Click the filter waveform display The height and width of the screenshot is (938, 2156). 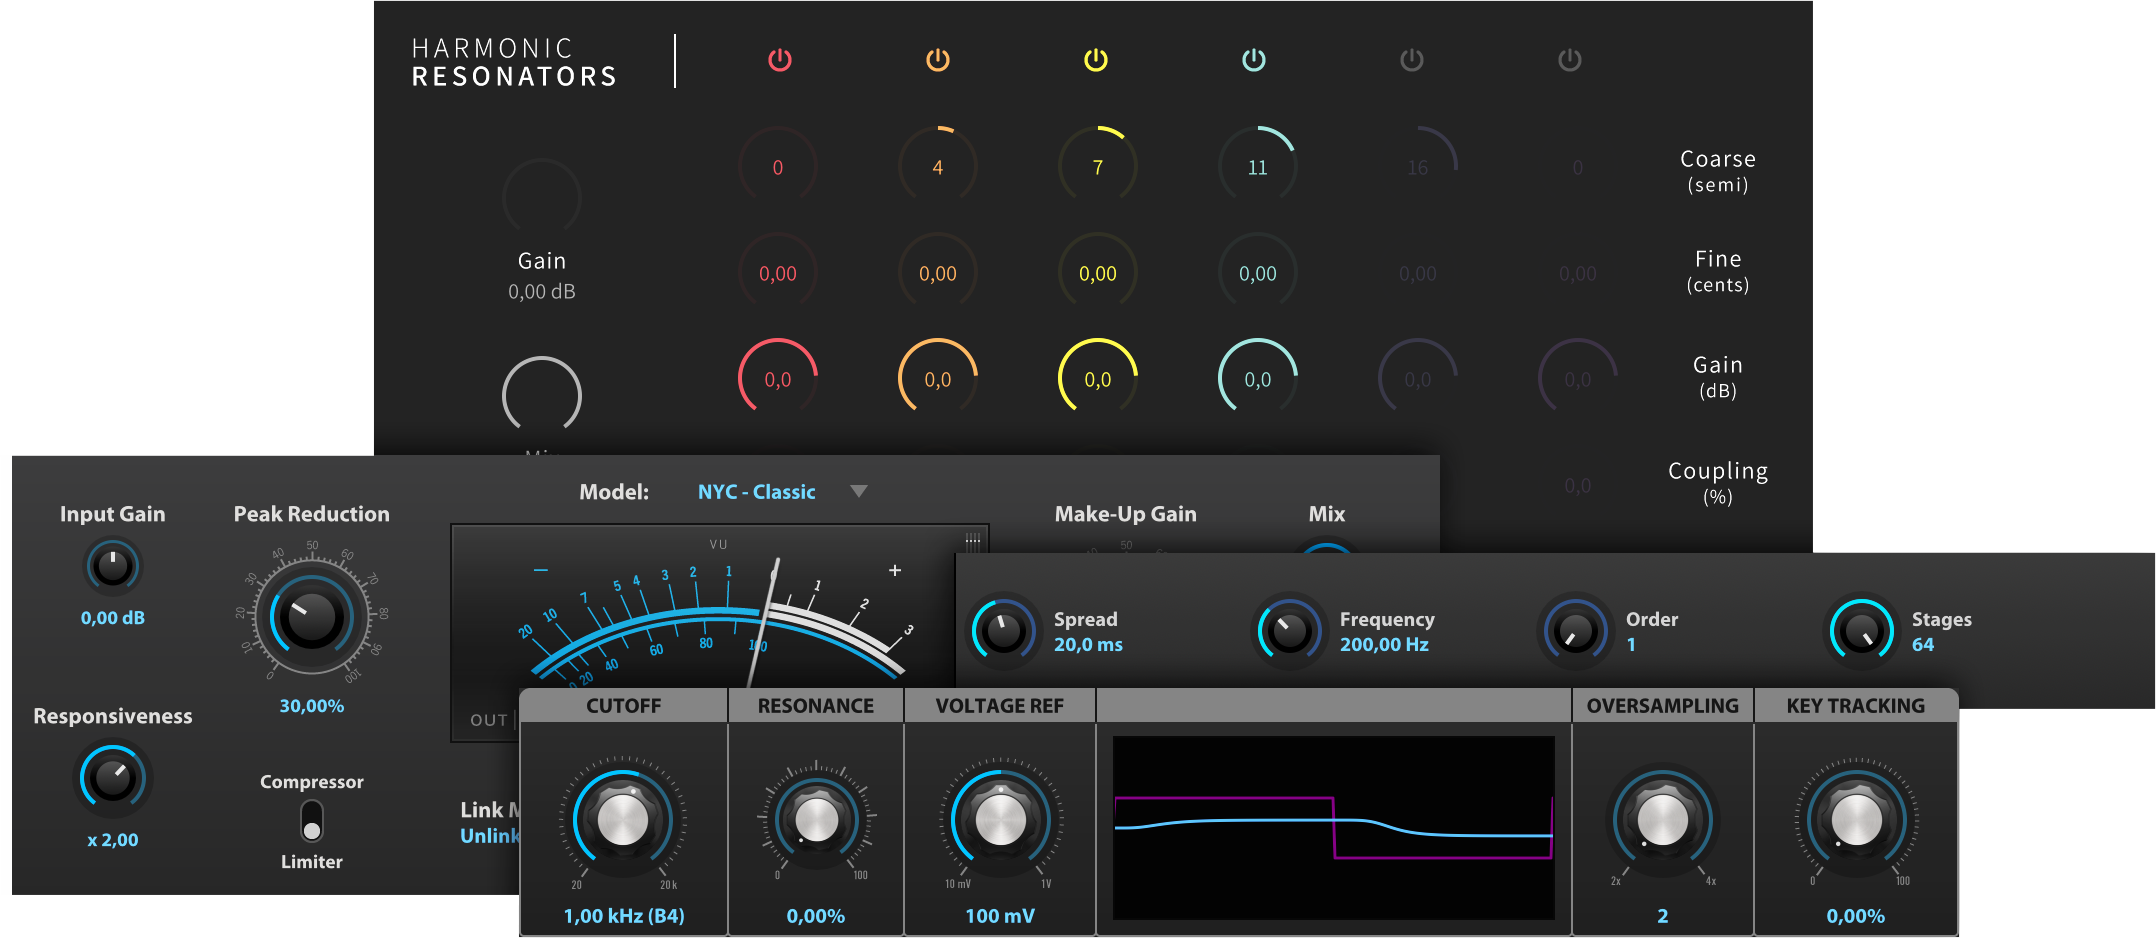coord(1333,827)
